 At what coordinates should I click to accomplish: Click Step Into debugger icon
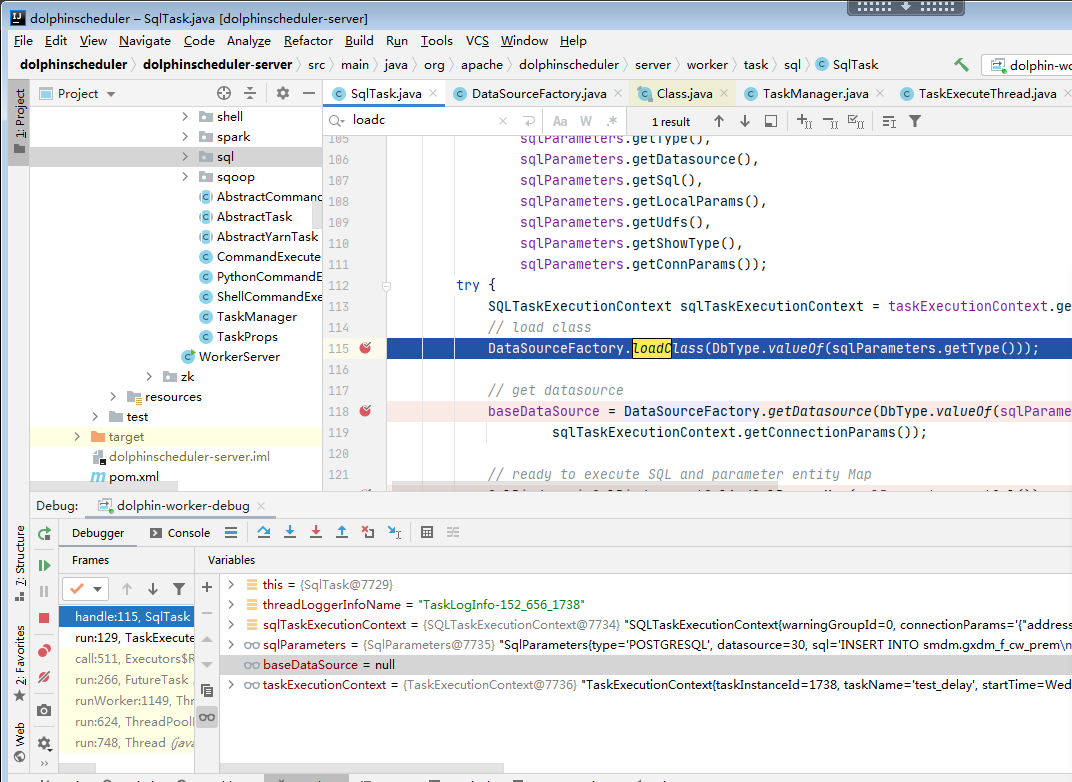(290, 532)
